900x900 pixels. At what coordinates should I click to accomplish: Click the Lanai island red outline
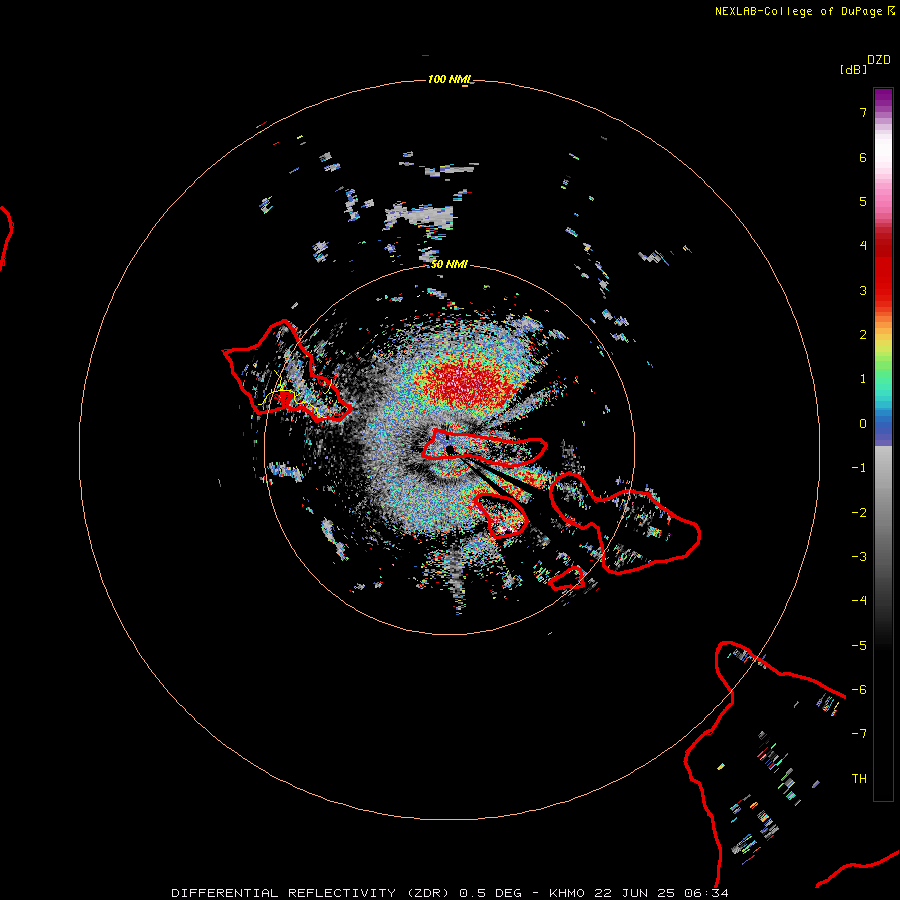(x=501, y=516)
